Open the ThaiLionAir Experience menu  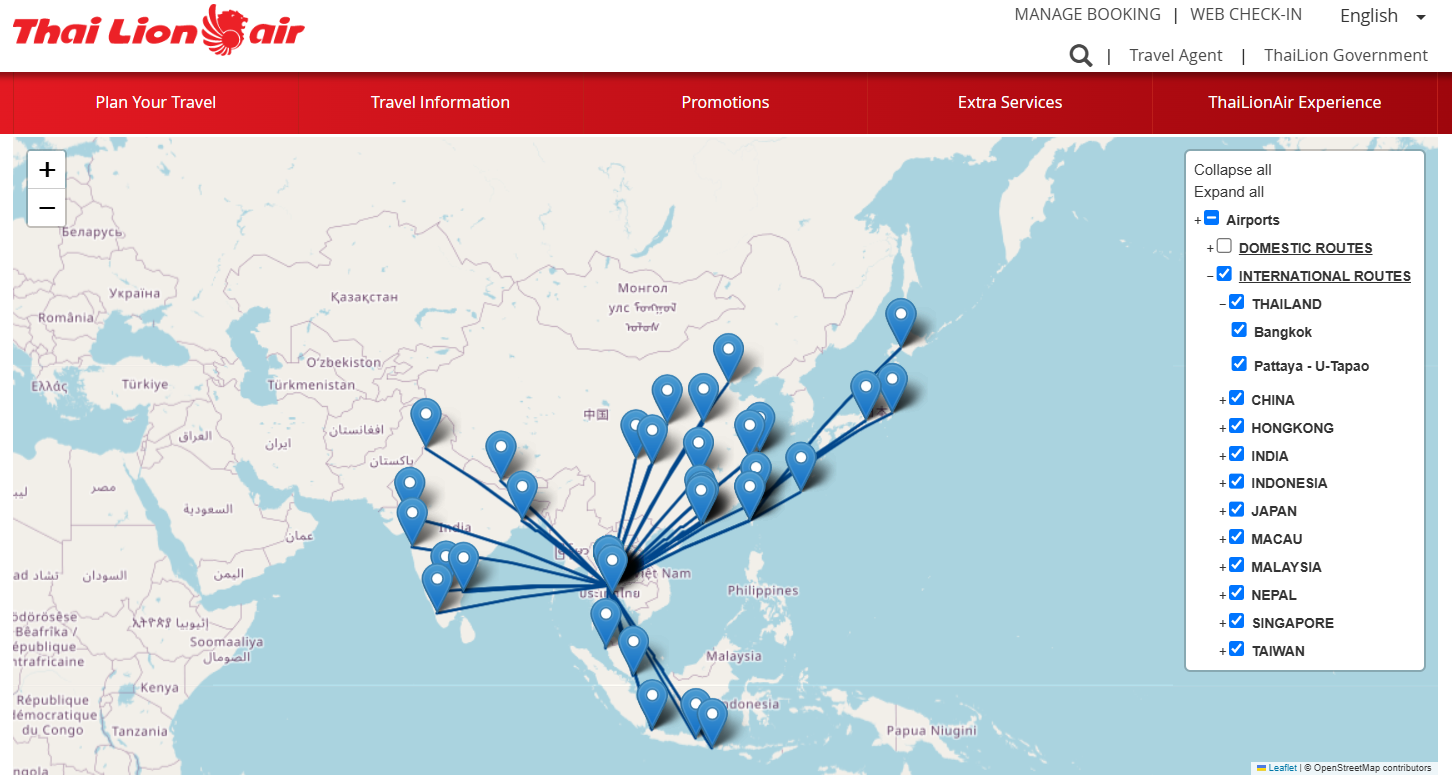[1294, 102]
